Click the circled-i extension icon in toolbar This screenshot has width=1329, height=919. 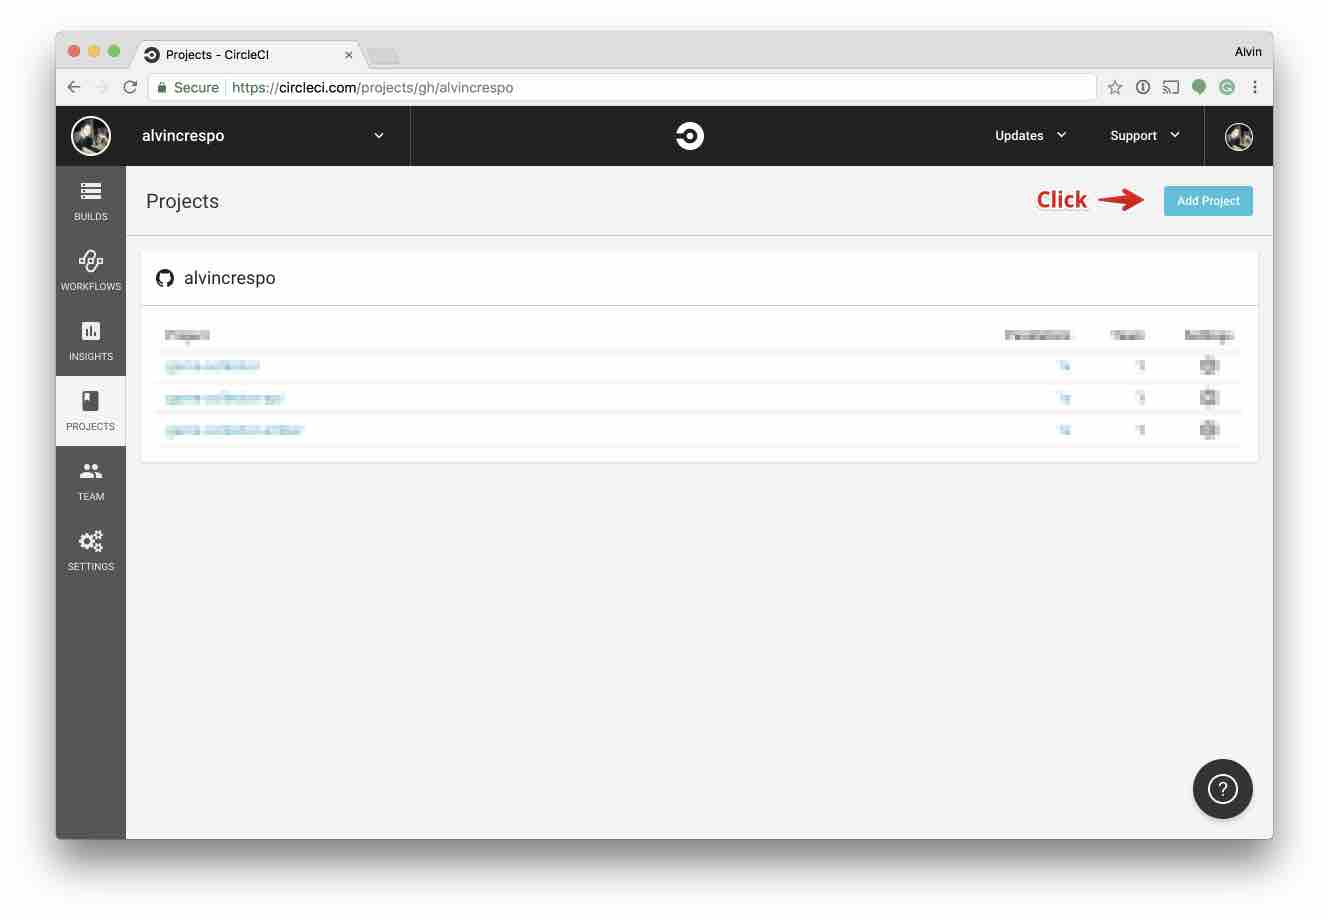pyautogui.click(x=1143, y=87)
